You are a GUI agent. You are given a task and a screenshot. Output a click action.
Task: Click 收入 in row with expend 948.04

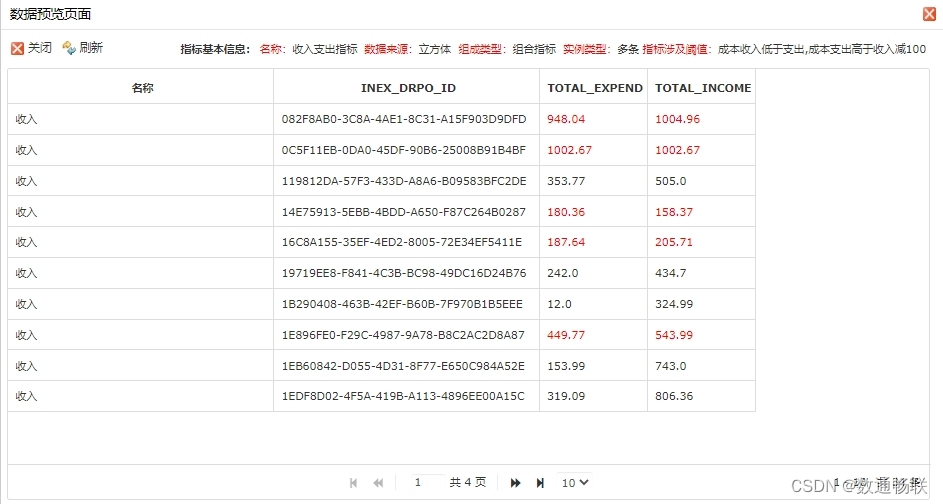click(26, 119)
